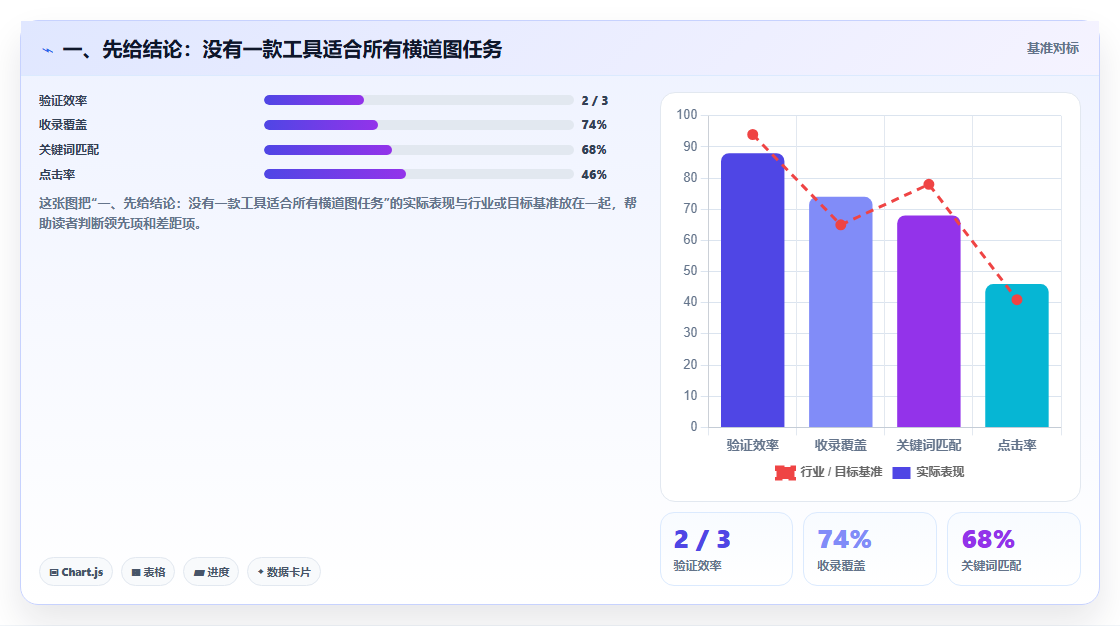Screen dimensions: 1120x626
Task: Click the red benchmark point above 验证效率
Action: click(x=753, y=134)
